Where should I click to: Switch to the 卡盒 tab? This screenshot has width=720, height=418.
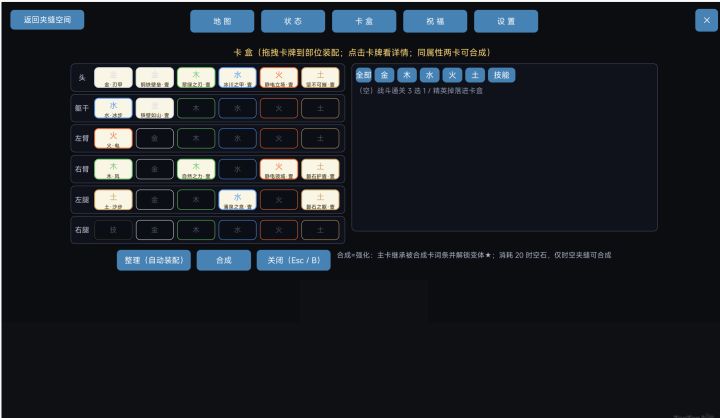364,21
